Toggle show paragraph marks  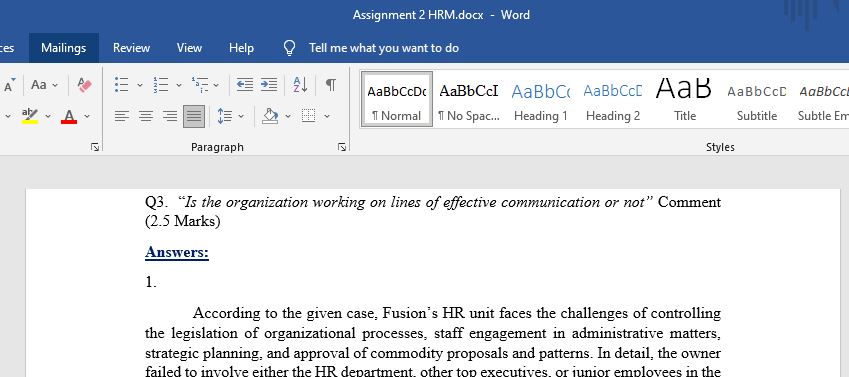[331, 84]
